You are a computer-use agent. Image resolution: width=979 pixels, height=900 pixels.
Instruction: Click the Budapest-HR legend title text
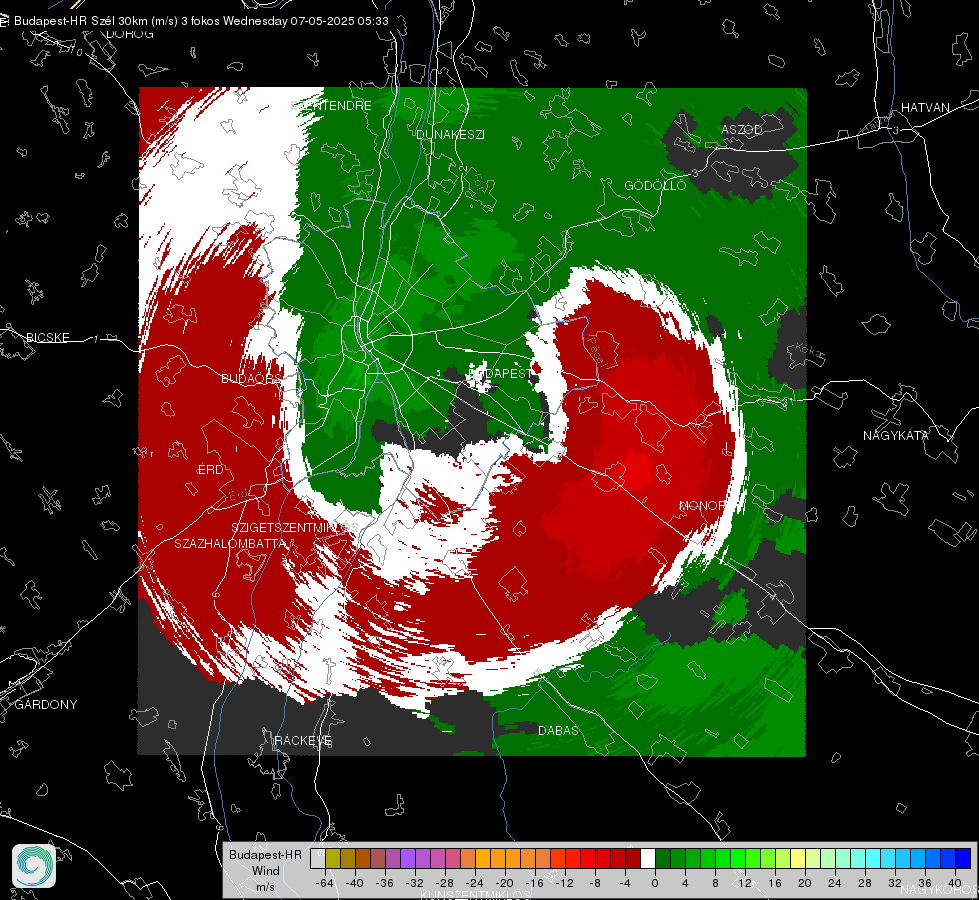click(x=265, y=855)
